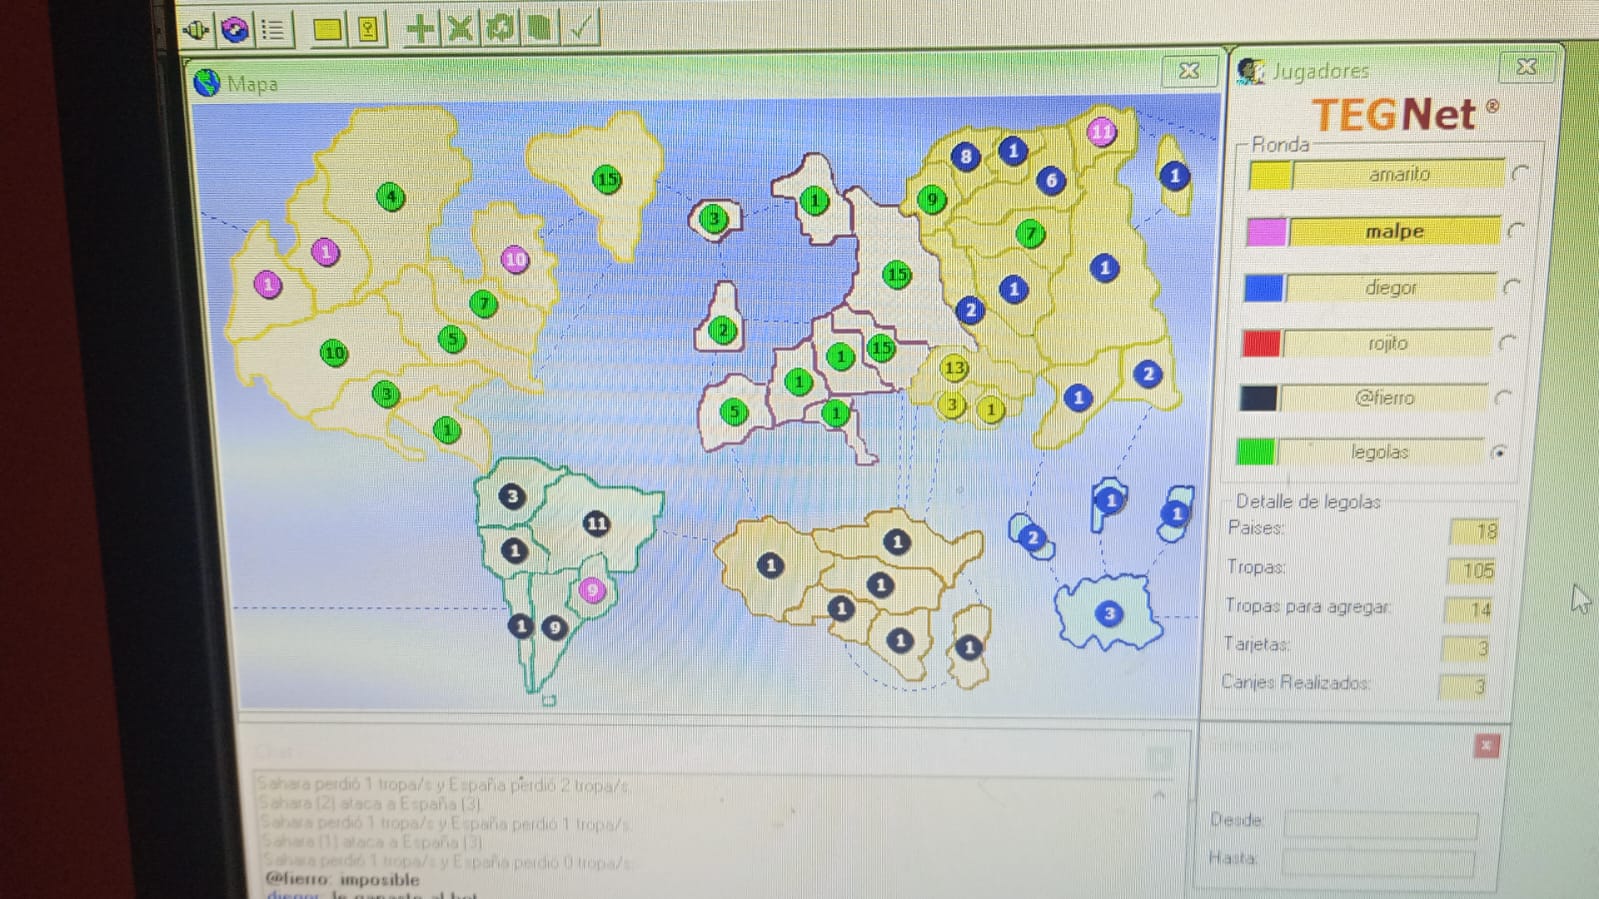Viewport: 1599px width, 899px height.
Task: Click chat message '@fierro: imposible'
Action: pos(343,880)
